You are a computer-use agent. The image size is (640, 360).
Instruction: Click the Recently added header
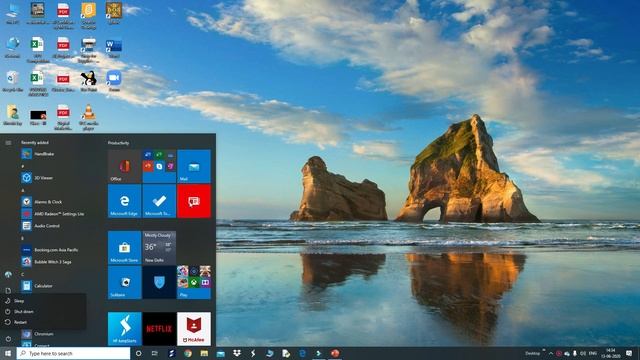pos(35,143)
